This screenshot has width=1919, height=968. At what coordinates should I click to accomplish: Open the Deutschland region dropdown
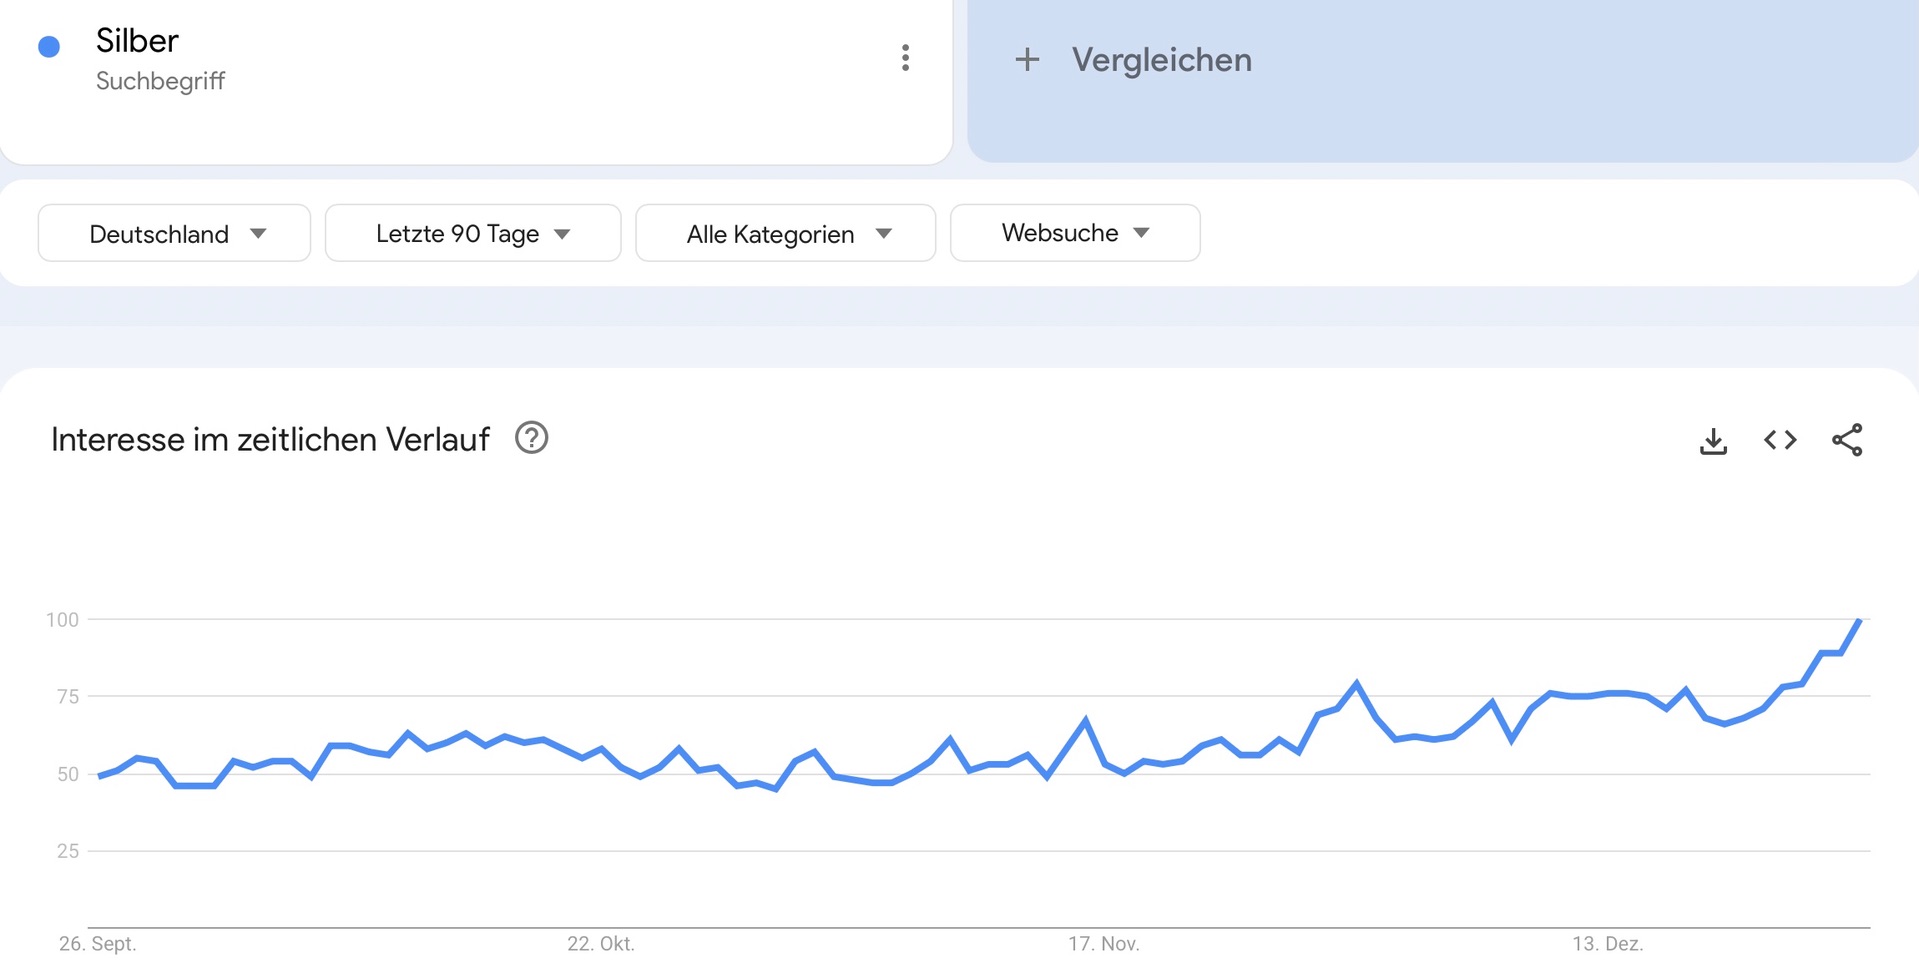175,234
